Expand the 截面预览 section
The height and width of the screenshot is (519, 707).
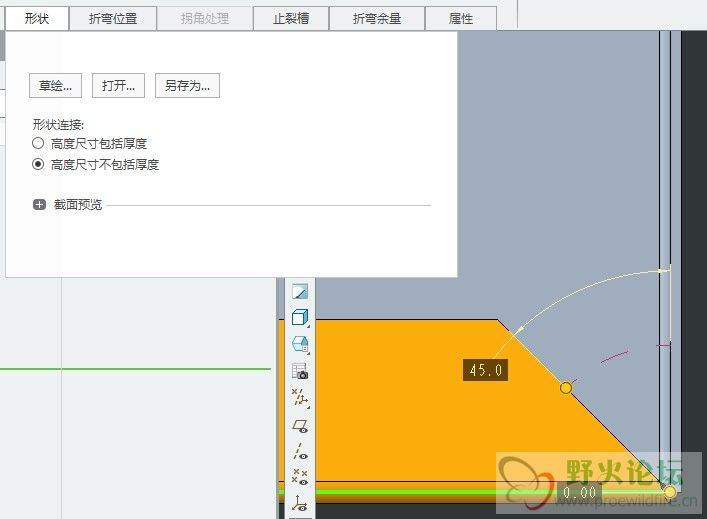[40, 205]
